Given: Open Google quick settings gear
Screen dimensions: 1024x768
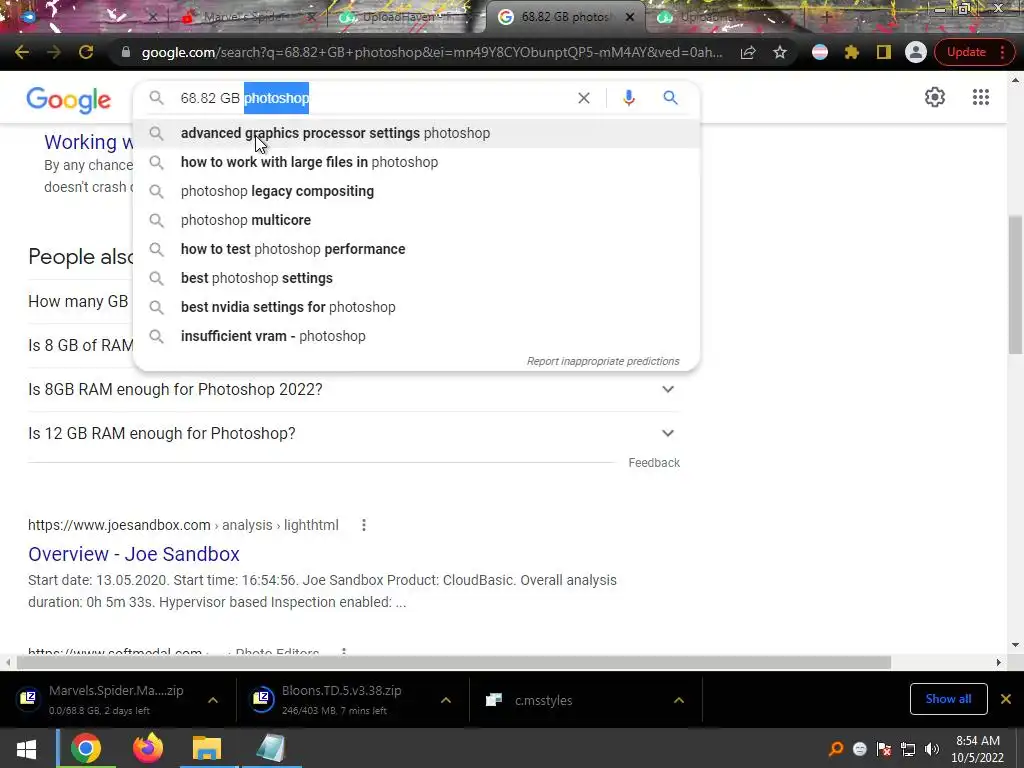Looking at the screenshot, I should pyautogui.click(x=935, y=97).
